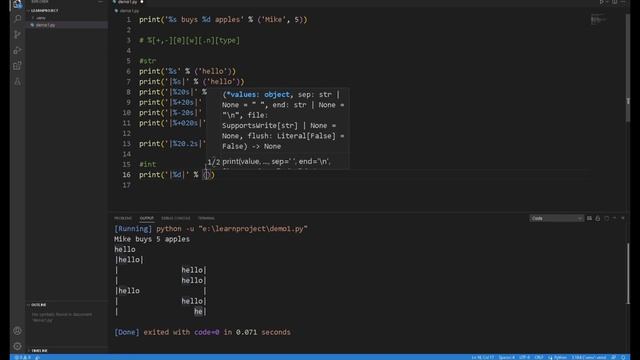Click the output panel vertical scrollbar
Viewport: 640px width, 360px height.
[x=628, y=273]
